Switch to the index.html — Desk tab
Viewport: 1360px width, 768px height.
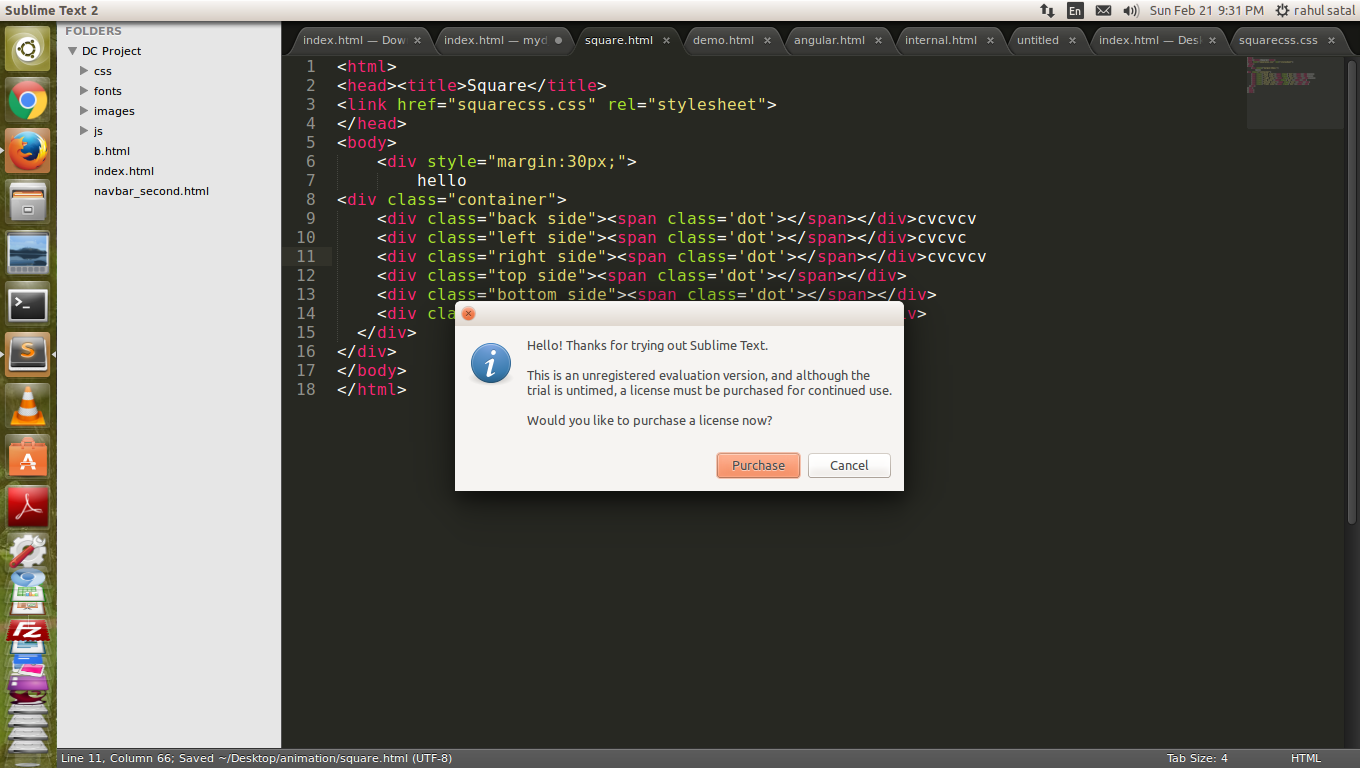tap(1149, 40)
